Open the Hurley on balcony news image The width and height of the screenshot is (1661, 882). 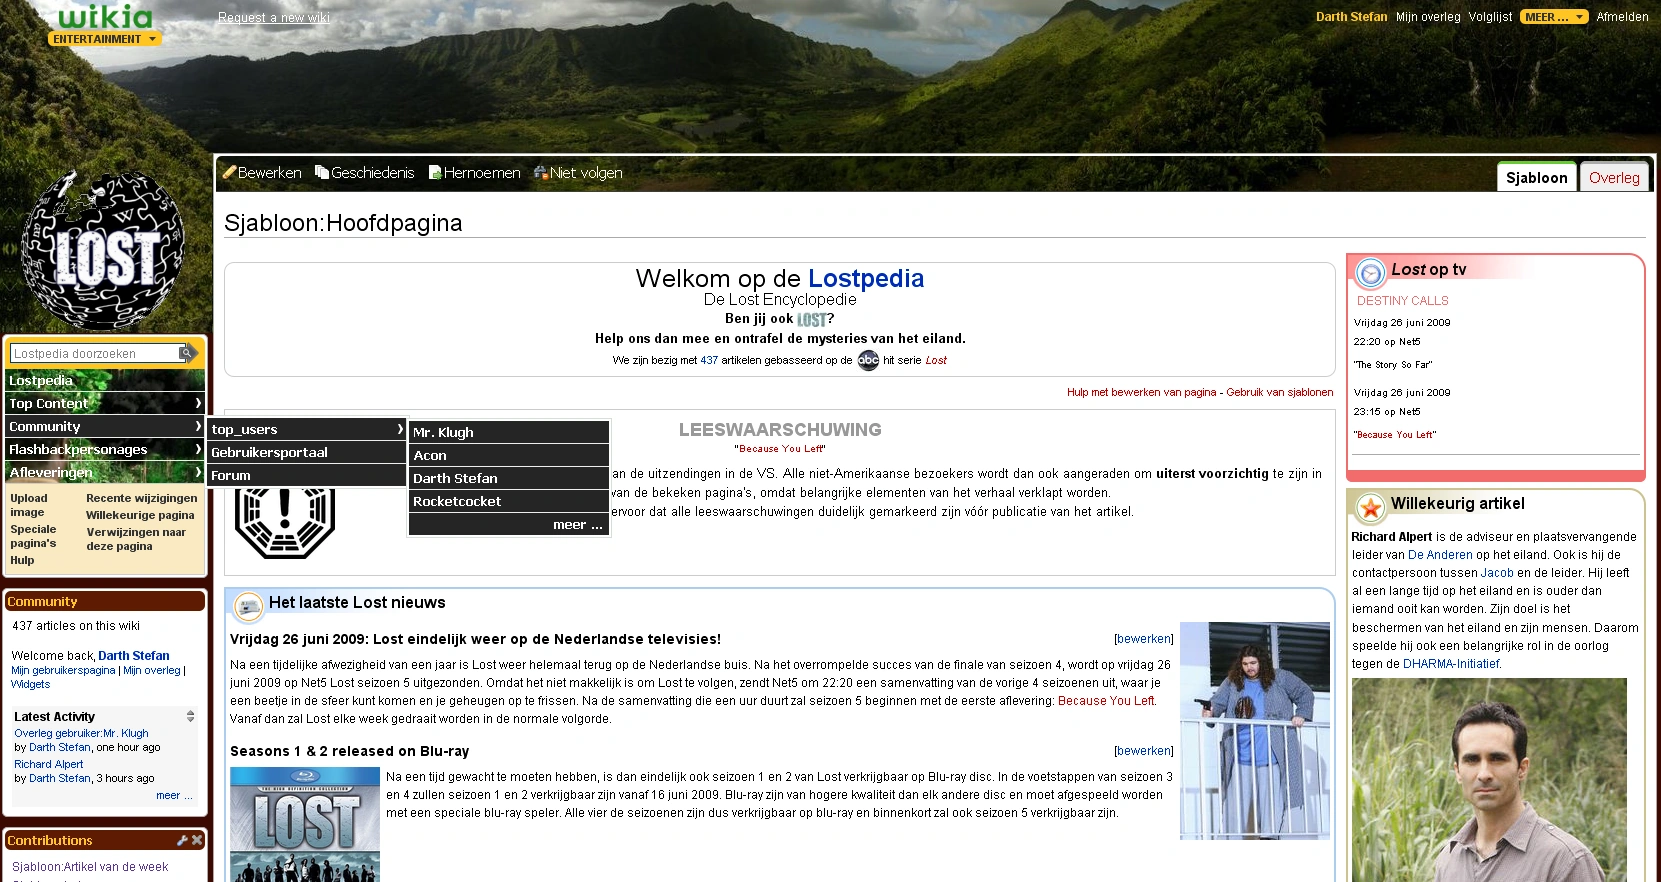pos(1255,730)
